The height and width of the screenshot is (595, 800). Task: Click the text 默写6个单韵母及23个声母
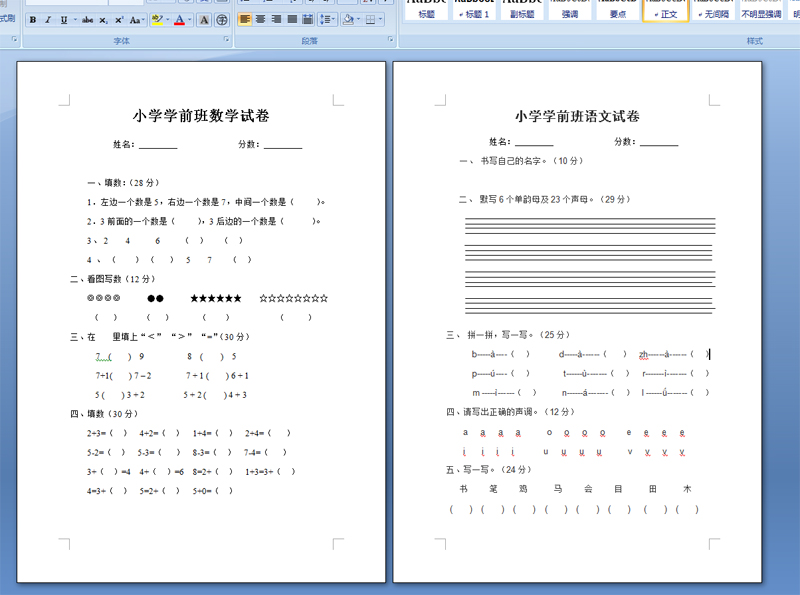(536, 199)
